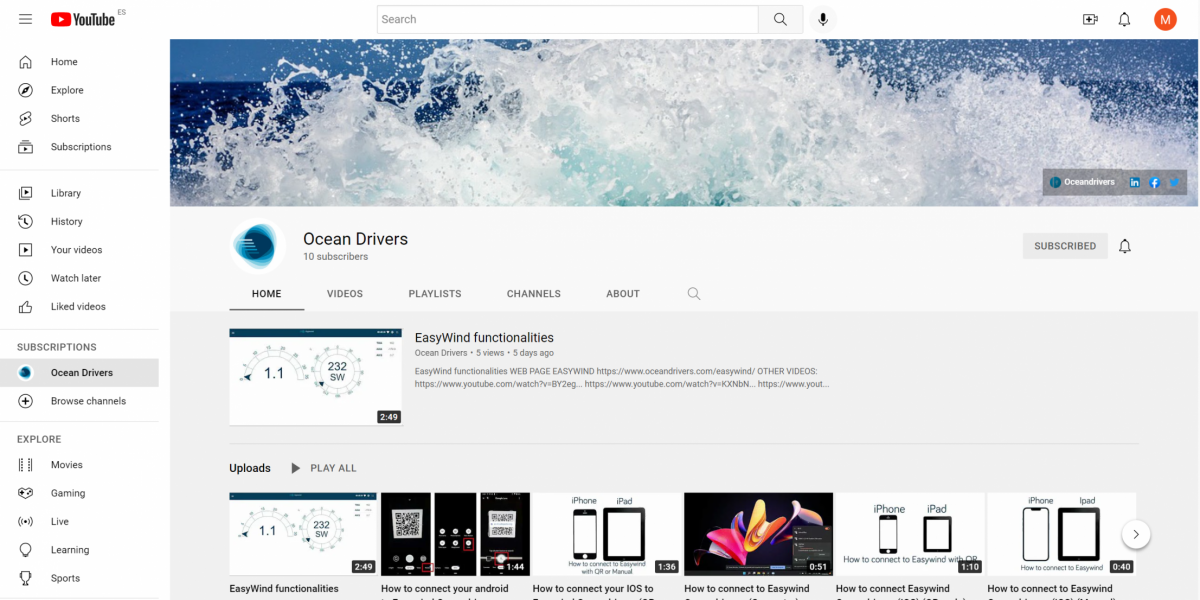Image resolution: width=1200 pixels, height=600 pixels.
Task: Switch to the VIDEOS tab
Action: (345, 294)
